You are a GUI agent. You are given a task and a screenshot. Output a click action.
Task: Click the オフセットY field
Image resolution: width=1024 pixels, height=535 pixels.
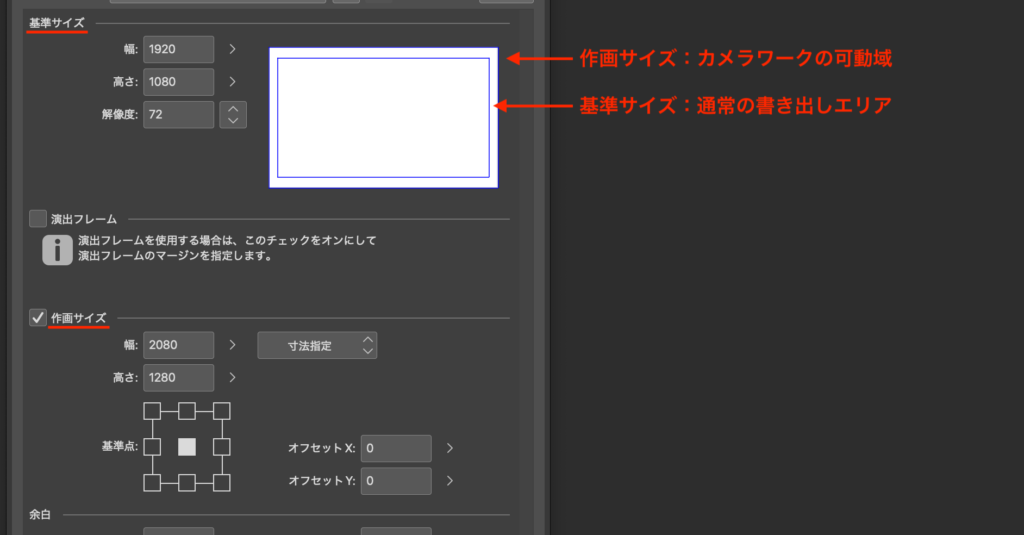tap(396, 481)
